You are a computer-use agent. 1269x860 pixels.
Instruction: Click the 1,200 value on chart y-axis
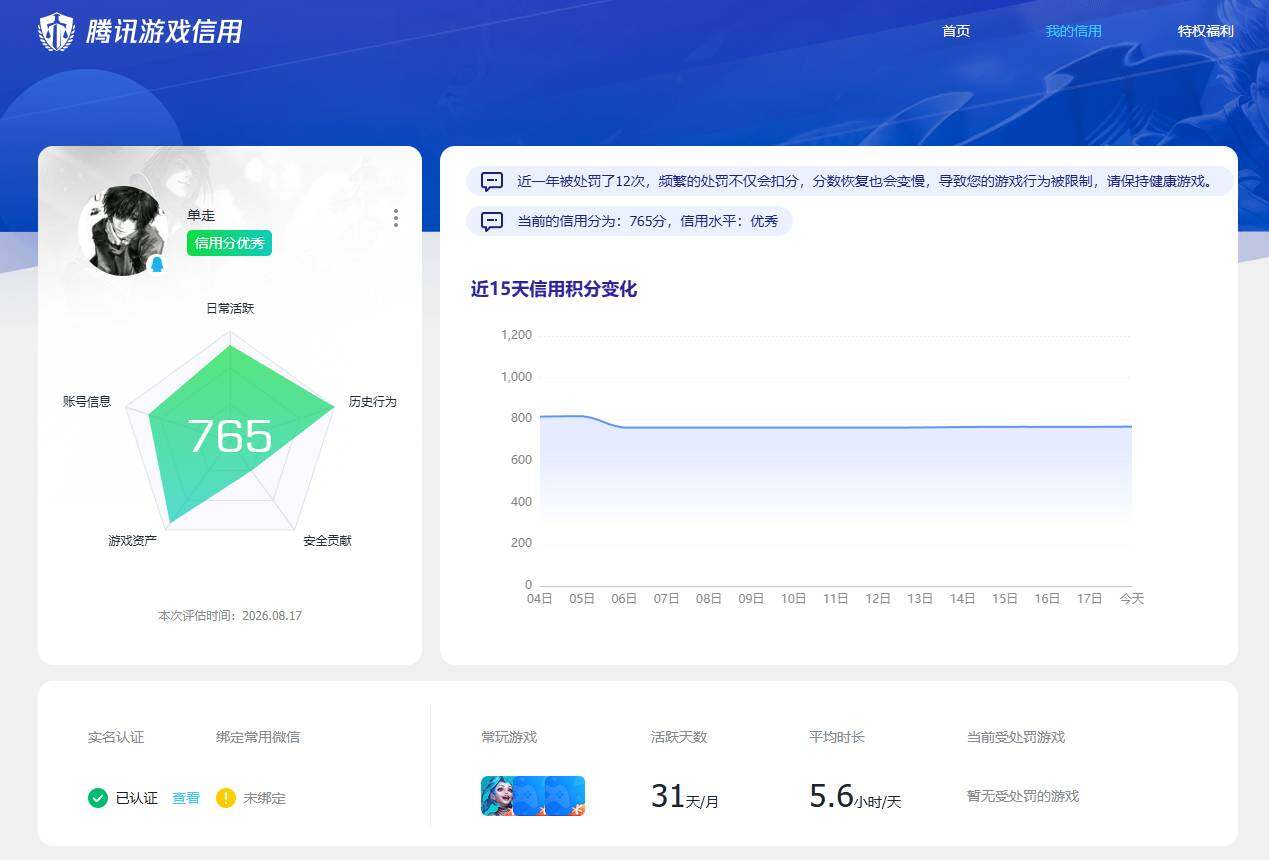[517, 335]
